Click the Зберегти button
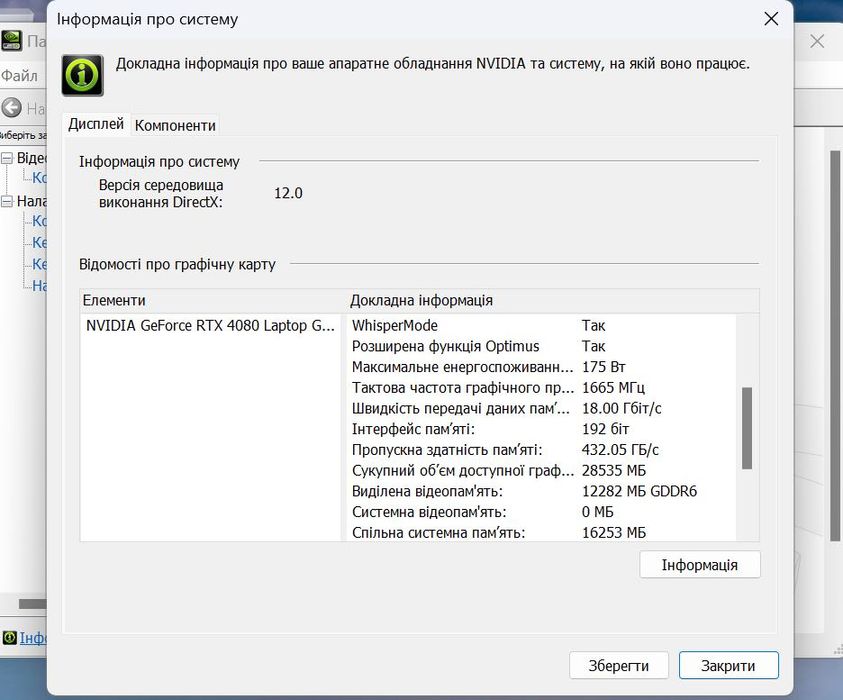 (x=619, y=666)
